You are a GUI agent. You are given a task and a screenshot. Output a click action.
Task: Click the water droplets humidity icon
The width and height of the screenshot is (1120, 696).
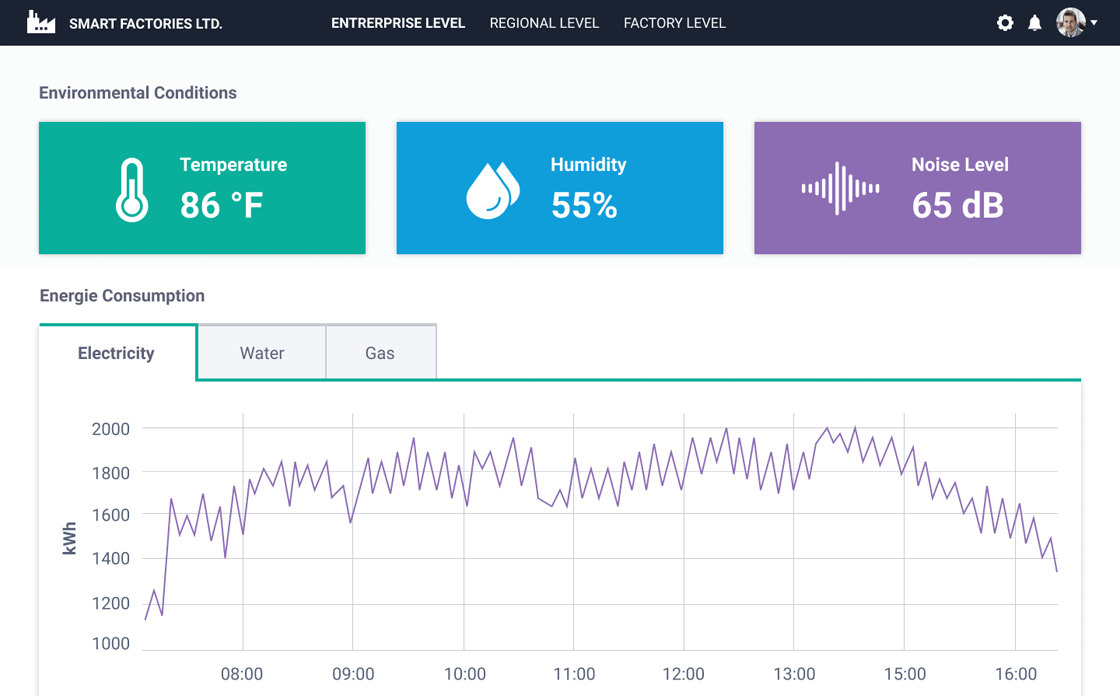(x=493, y=189)
